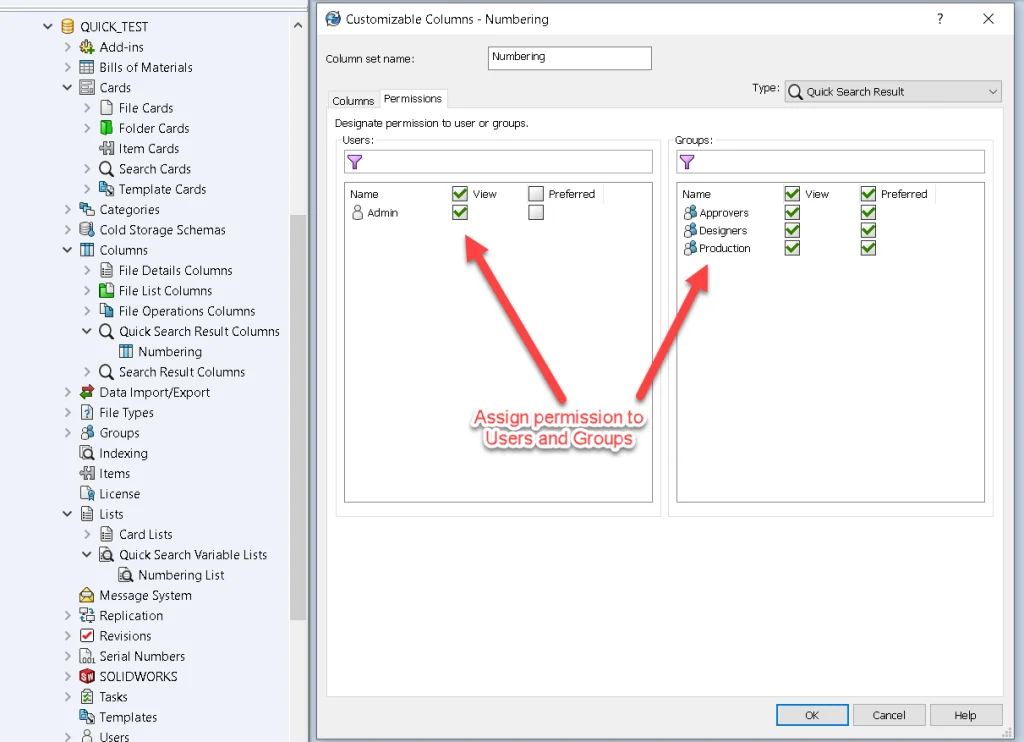The height and width of the screenshot is (742, 1024).
Task: Click the Column set name field
Action: point(569,58)
